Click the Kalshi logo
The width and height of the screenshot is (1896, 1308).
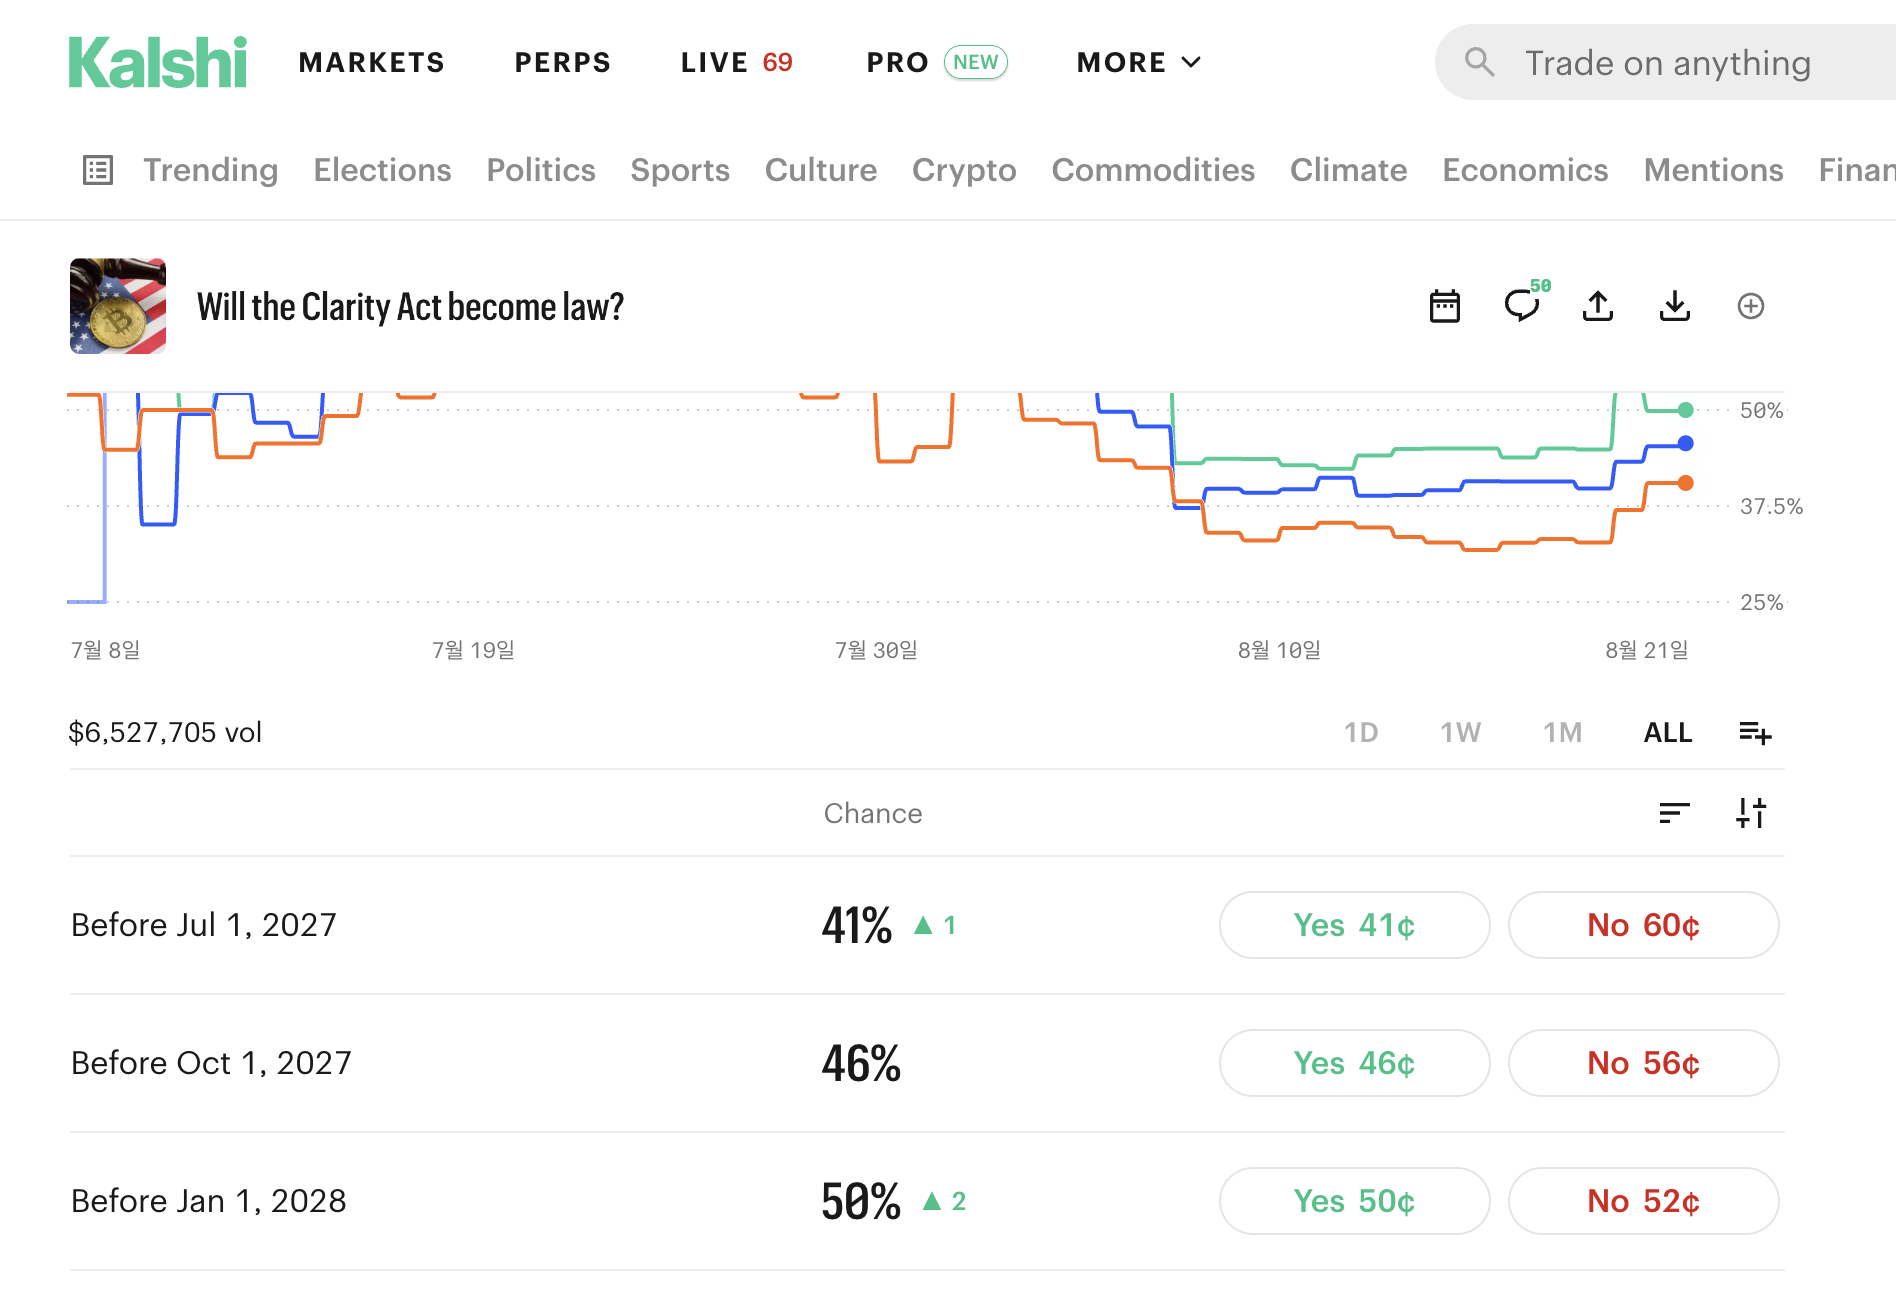tap(157, 62)
